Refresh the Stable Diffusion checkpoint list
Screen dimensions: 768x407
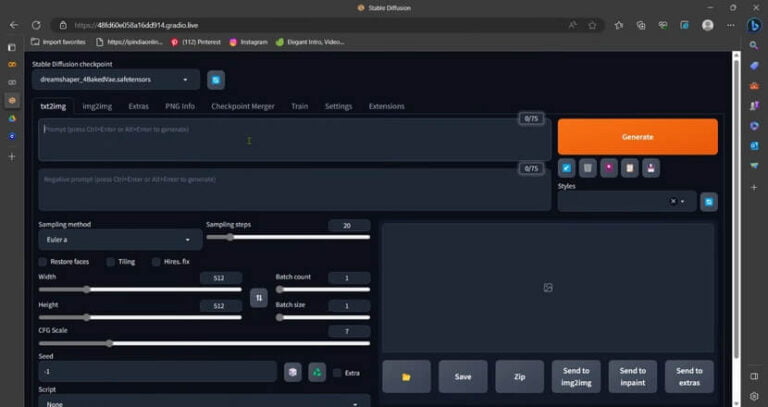click(216, 80)
